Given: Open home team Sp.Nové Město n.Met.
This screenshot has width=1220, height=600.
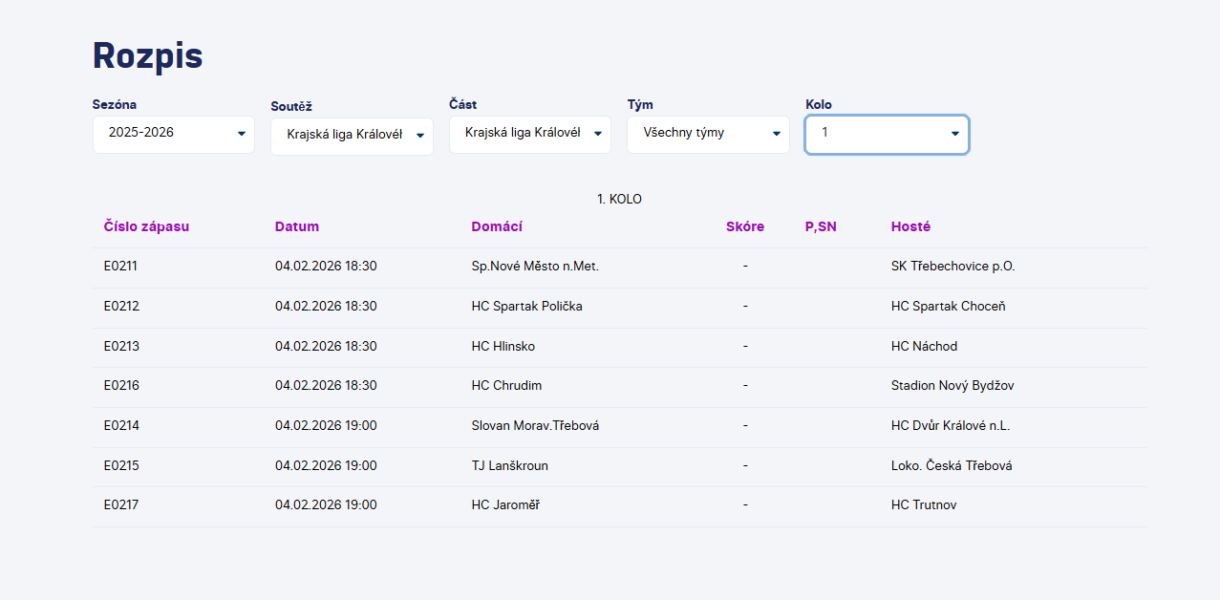Looking at the screenshot, I should pos(534,267).
